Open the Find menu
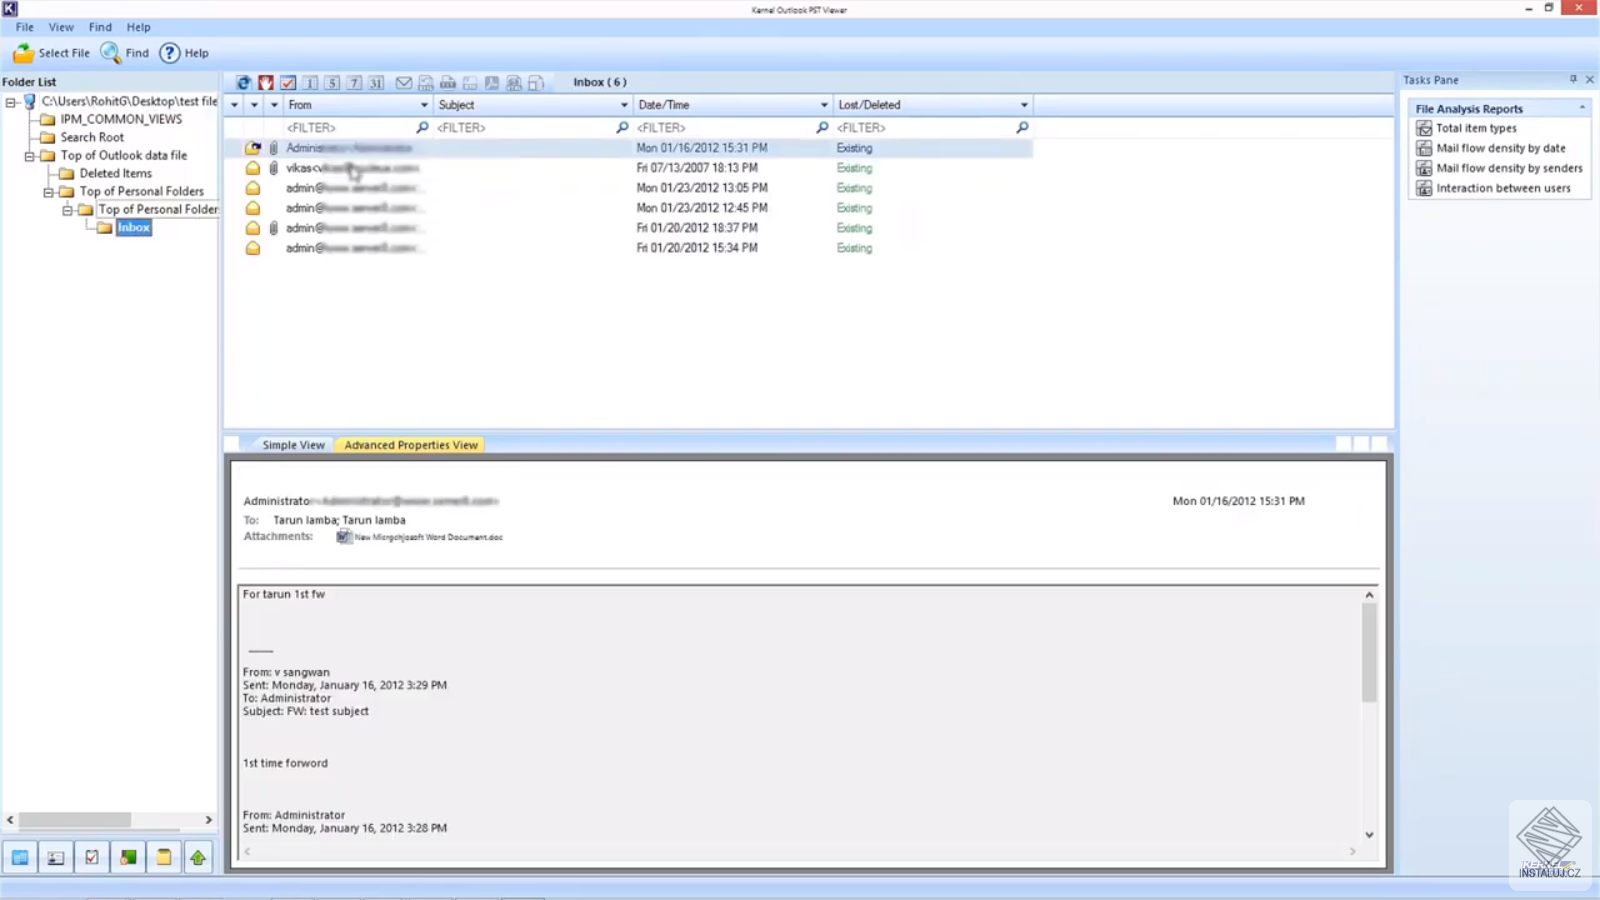Viewport: 1600px width, 900px height. (x=99, y=27)
